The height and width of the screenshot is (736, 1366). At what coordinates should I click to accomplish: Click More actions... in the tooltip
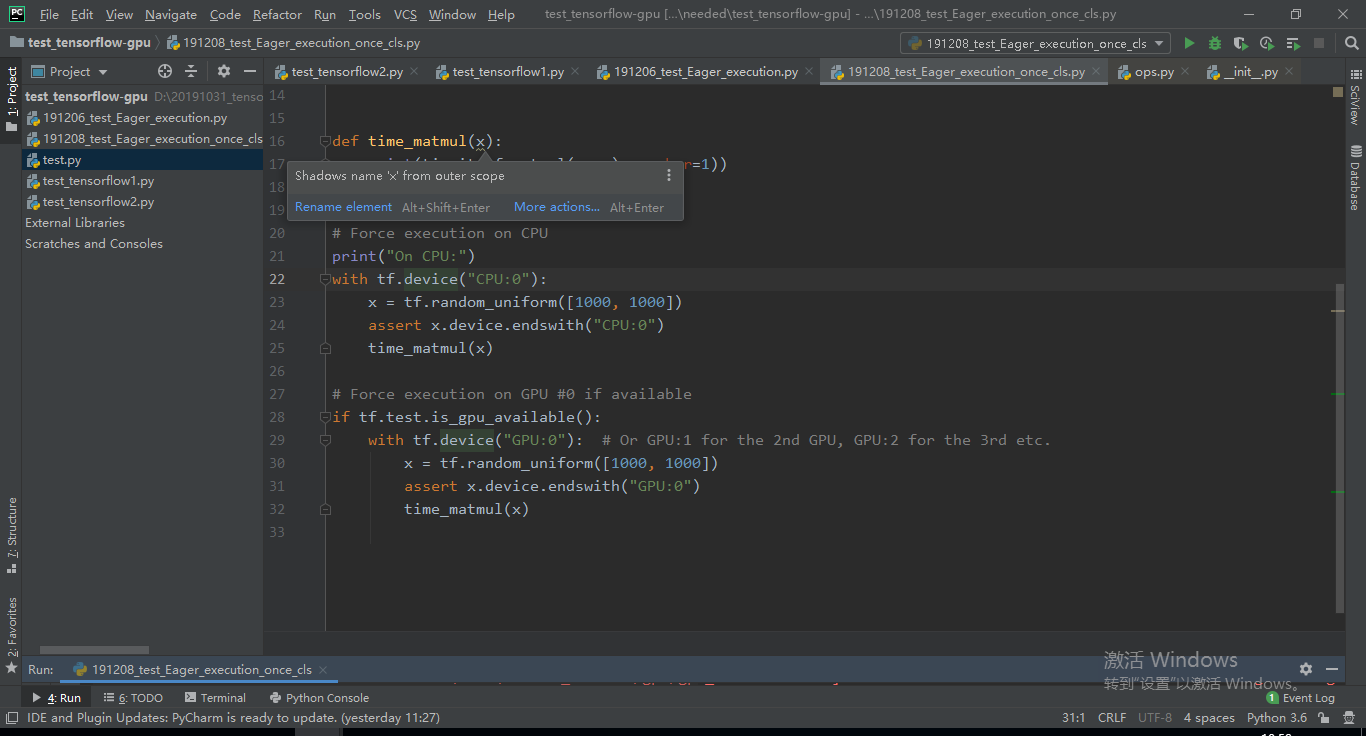click(557, 207)
